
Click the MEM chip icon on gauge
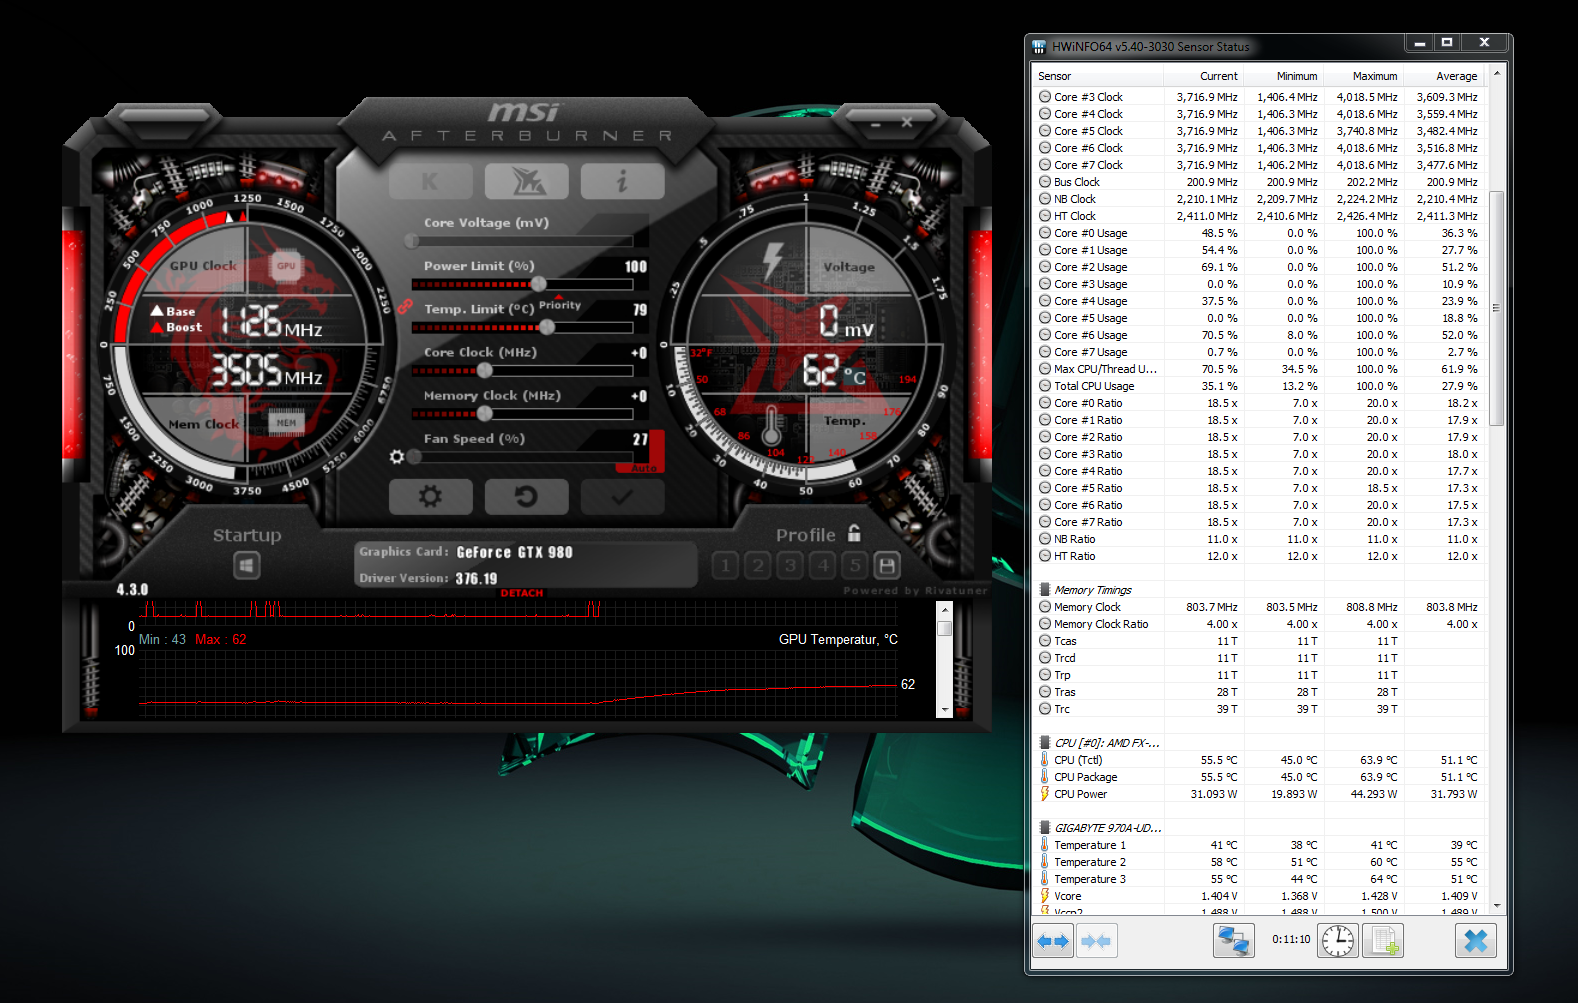pyautogui.click(x=286, y=423)
